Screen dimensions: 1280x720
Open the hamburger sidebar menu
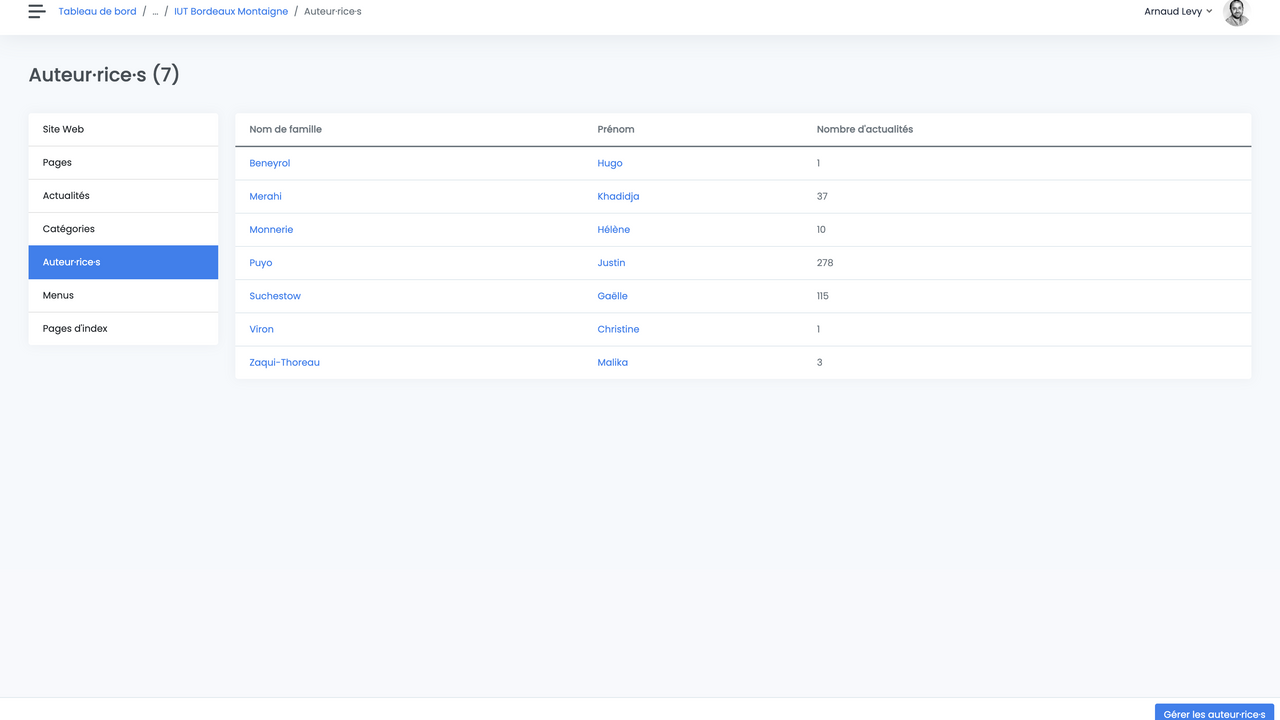pos(37,12)
